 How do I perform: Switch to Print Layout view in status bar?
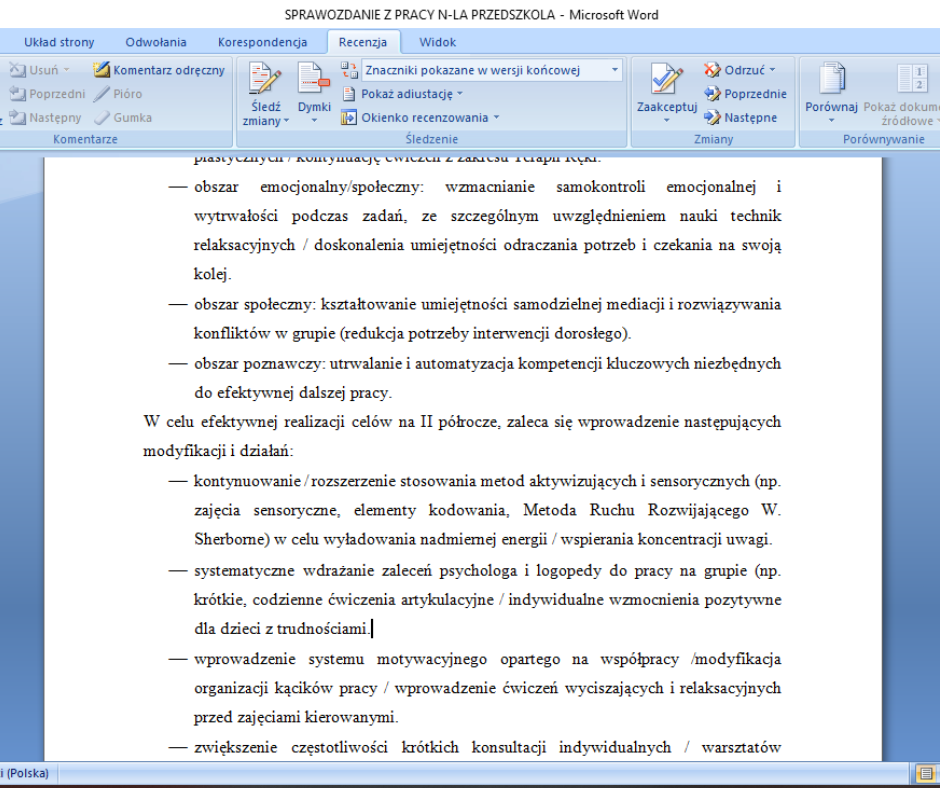pos(926,773)
